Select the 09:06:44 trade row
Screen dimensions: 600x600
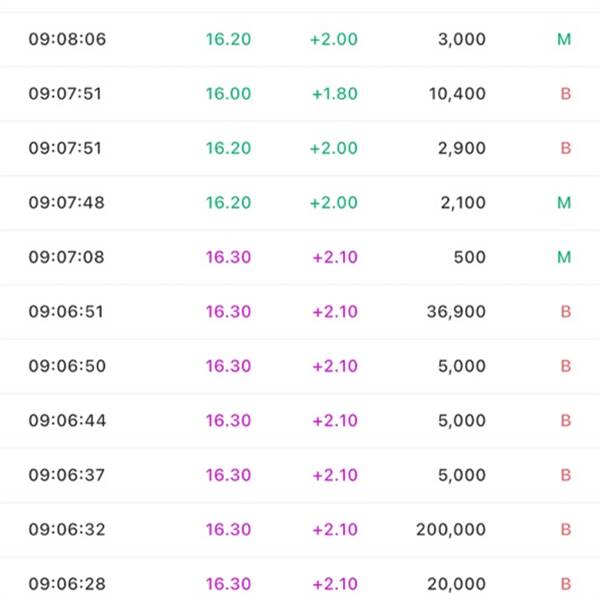click(300, 421)
